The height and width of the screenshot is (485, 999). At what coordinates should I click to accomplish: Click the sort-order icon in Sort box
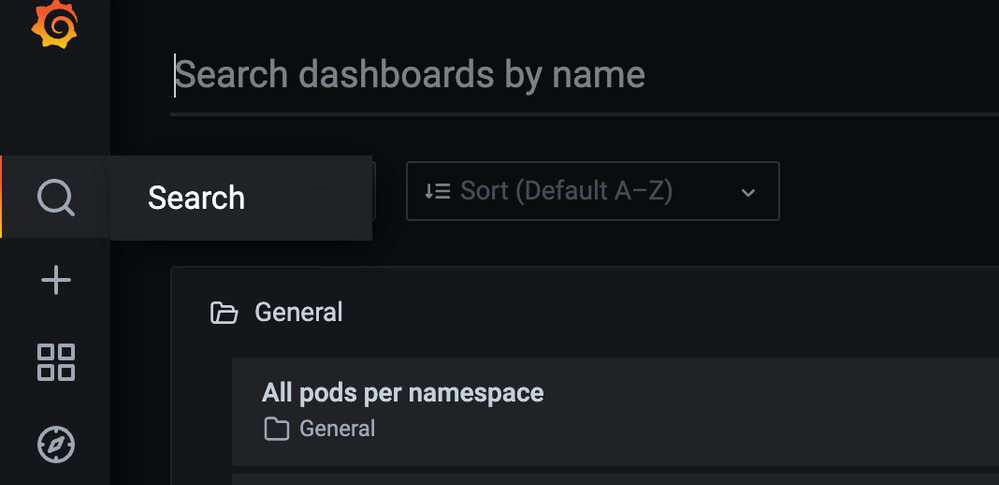(x=437, y=191)
